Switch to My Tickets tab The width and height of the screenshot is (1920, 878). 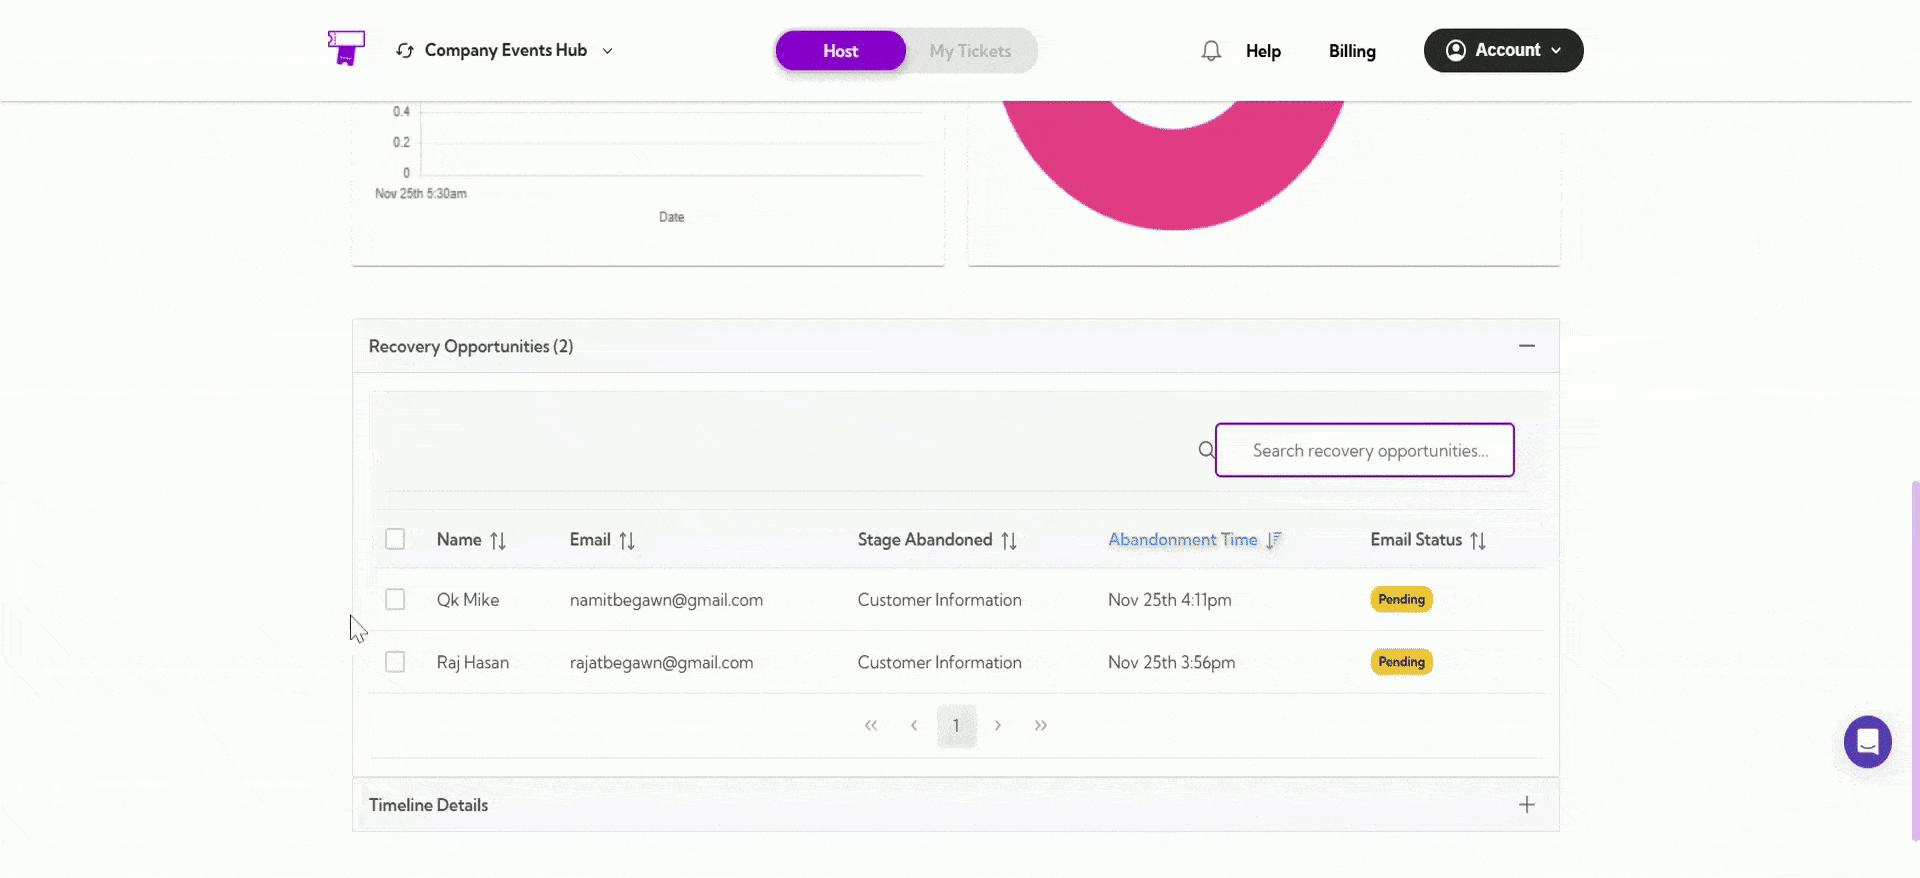click(970, 51)
